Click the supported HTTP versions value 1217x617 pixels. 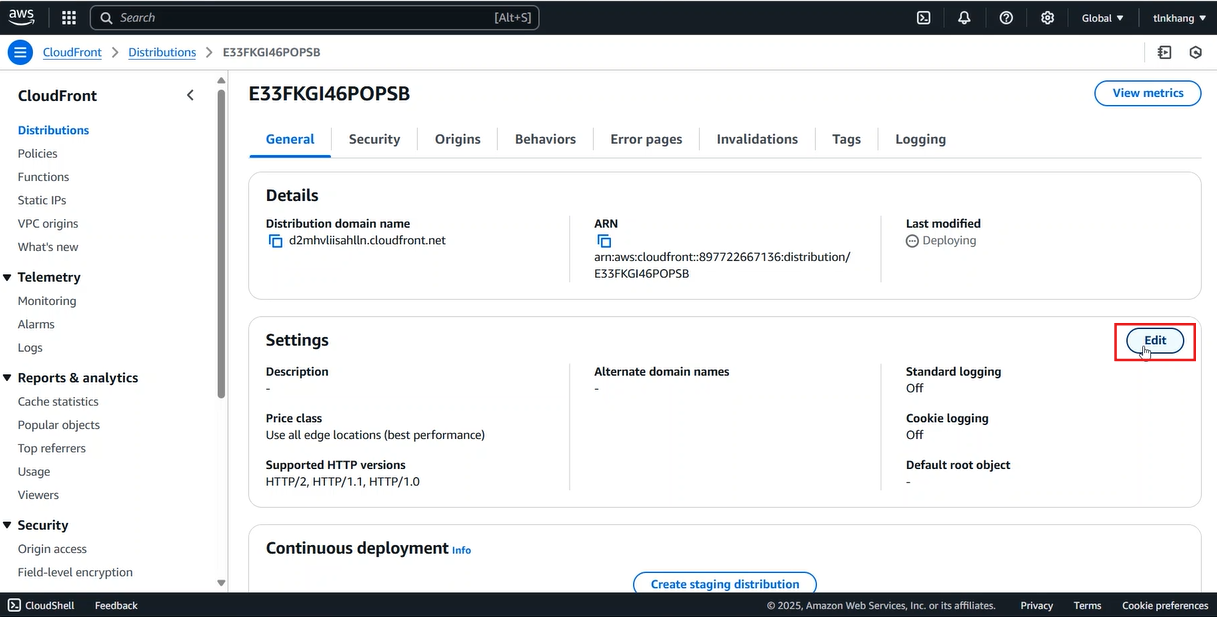point(343,482)
